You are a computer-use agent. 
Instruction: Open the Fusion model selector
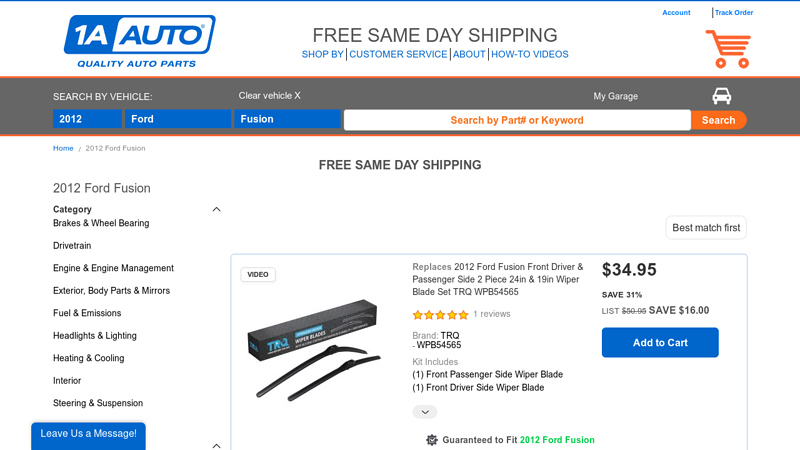tap(288, 119)
